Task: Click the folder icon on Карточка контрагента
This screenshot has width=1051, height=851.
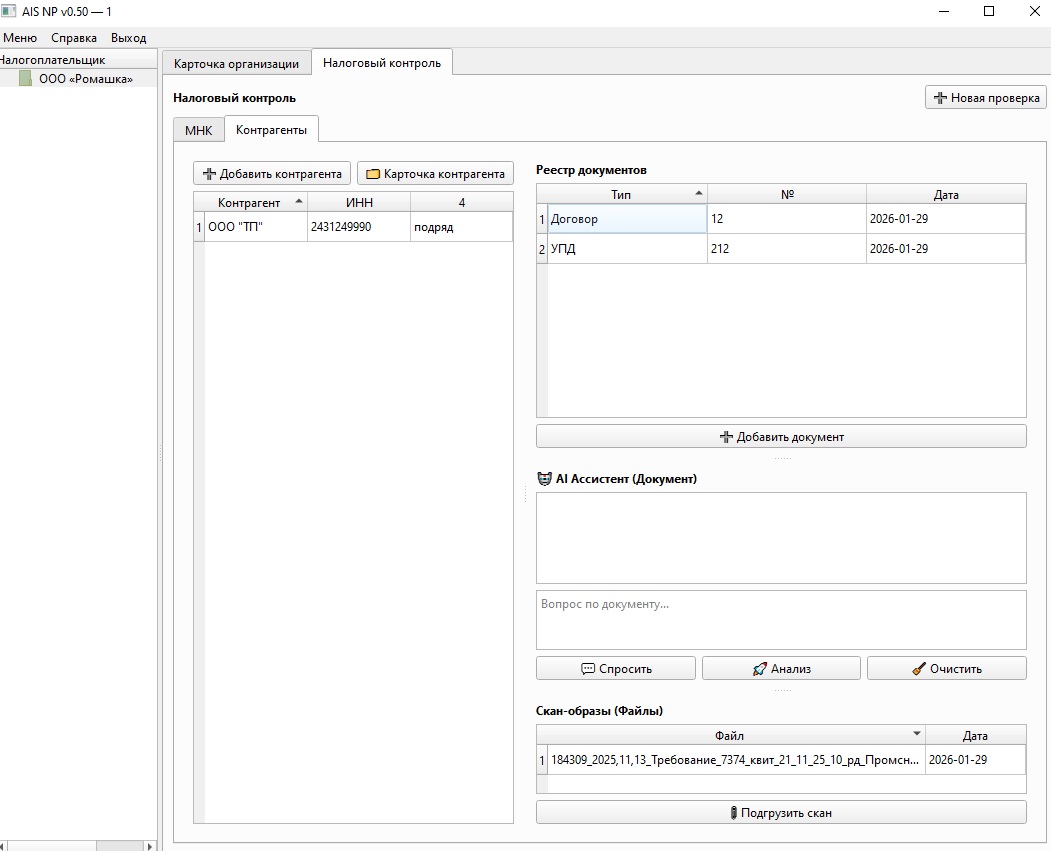Action: coord(373,174)
